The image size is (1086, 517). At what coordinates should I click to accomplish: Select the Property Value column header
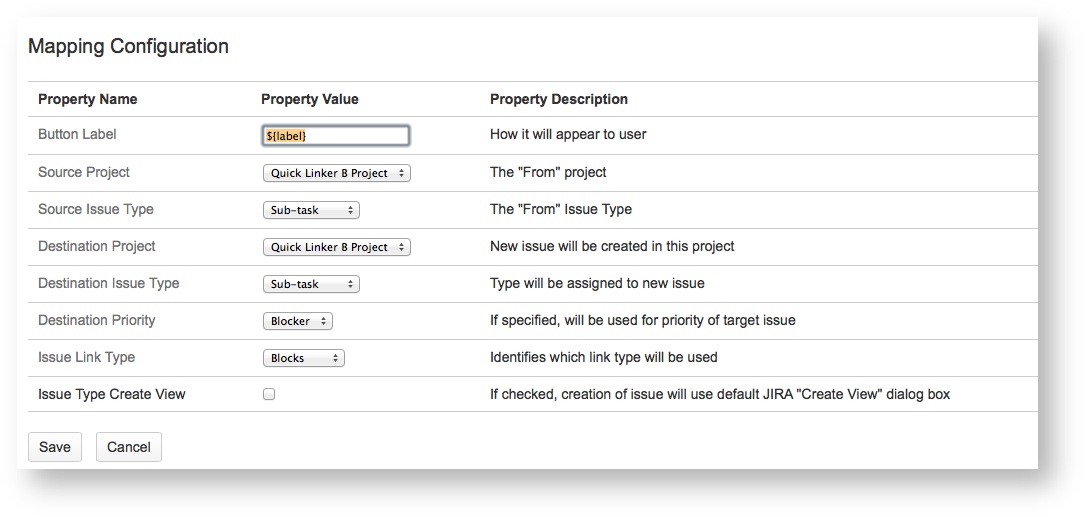[x=309, y=99]
